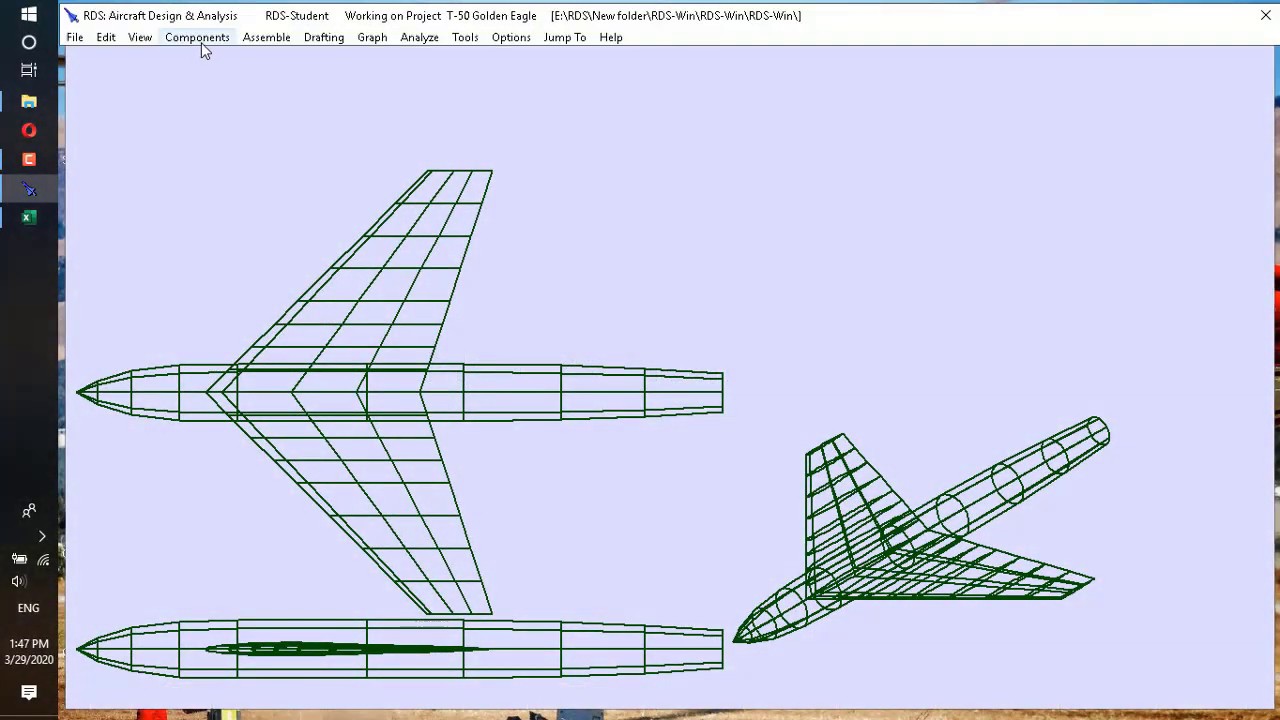Open the Windows Start menu
The width and height of the screenshot is (1280, 720).
pos(29,14)
